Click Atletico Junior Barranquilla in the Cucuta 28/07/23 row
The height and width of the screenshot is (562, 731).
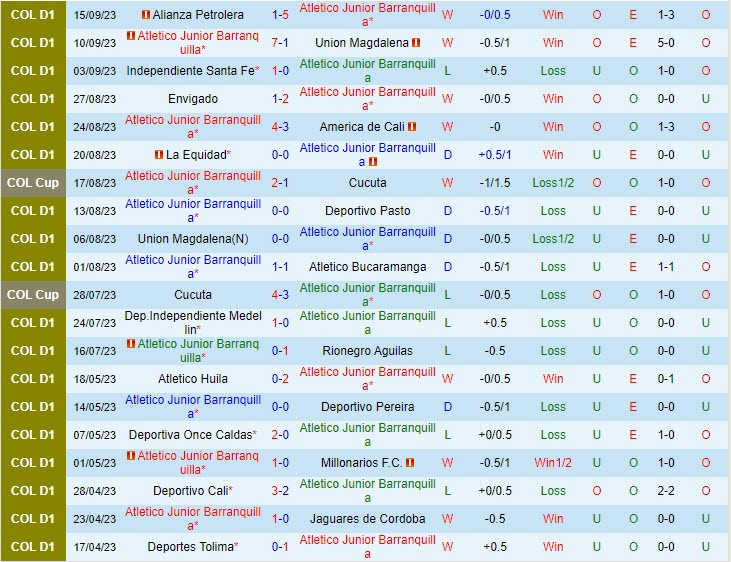368,295
